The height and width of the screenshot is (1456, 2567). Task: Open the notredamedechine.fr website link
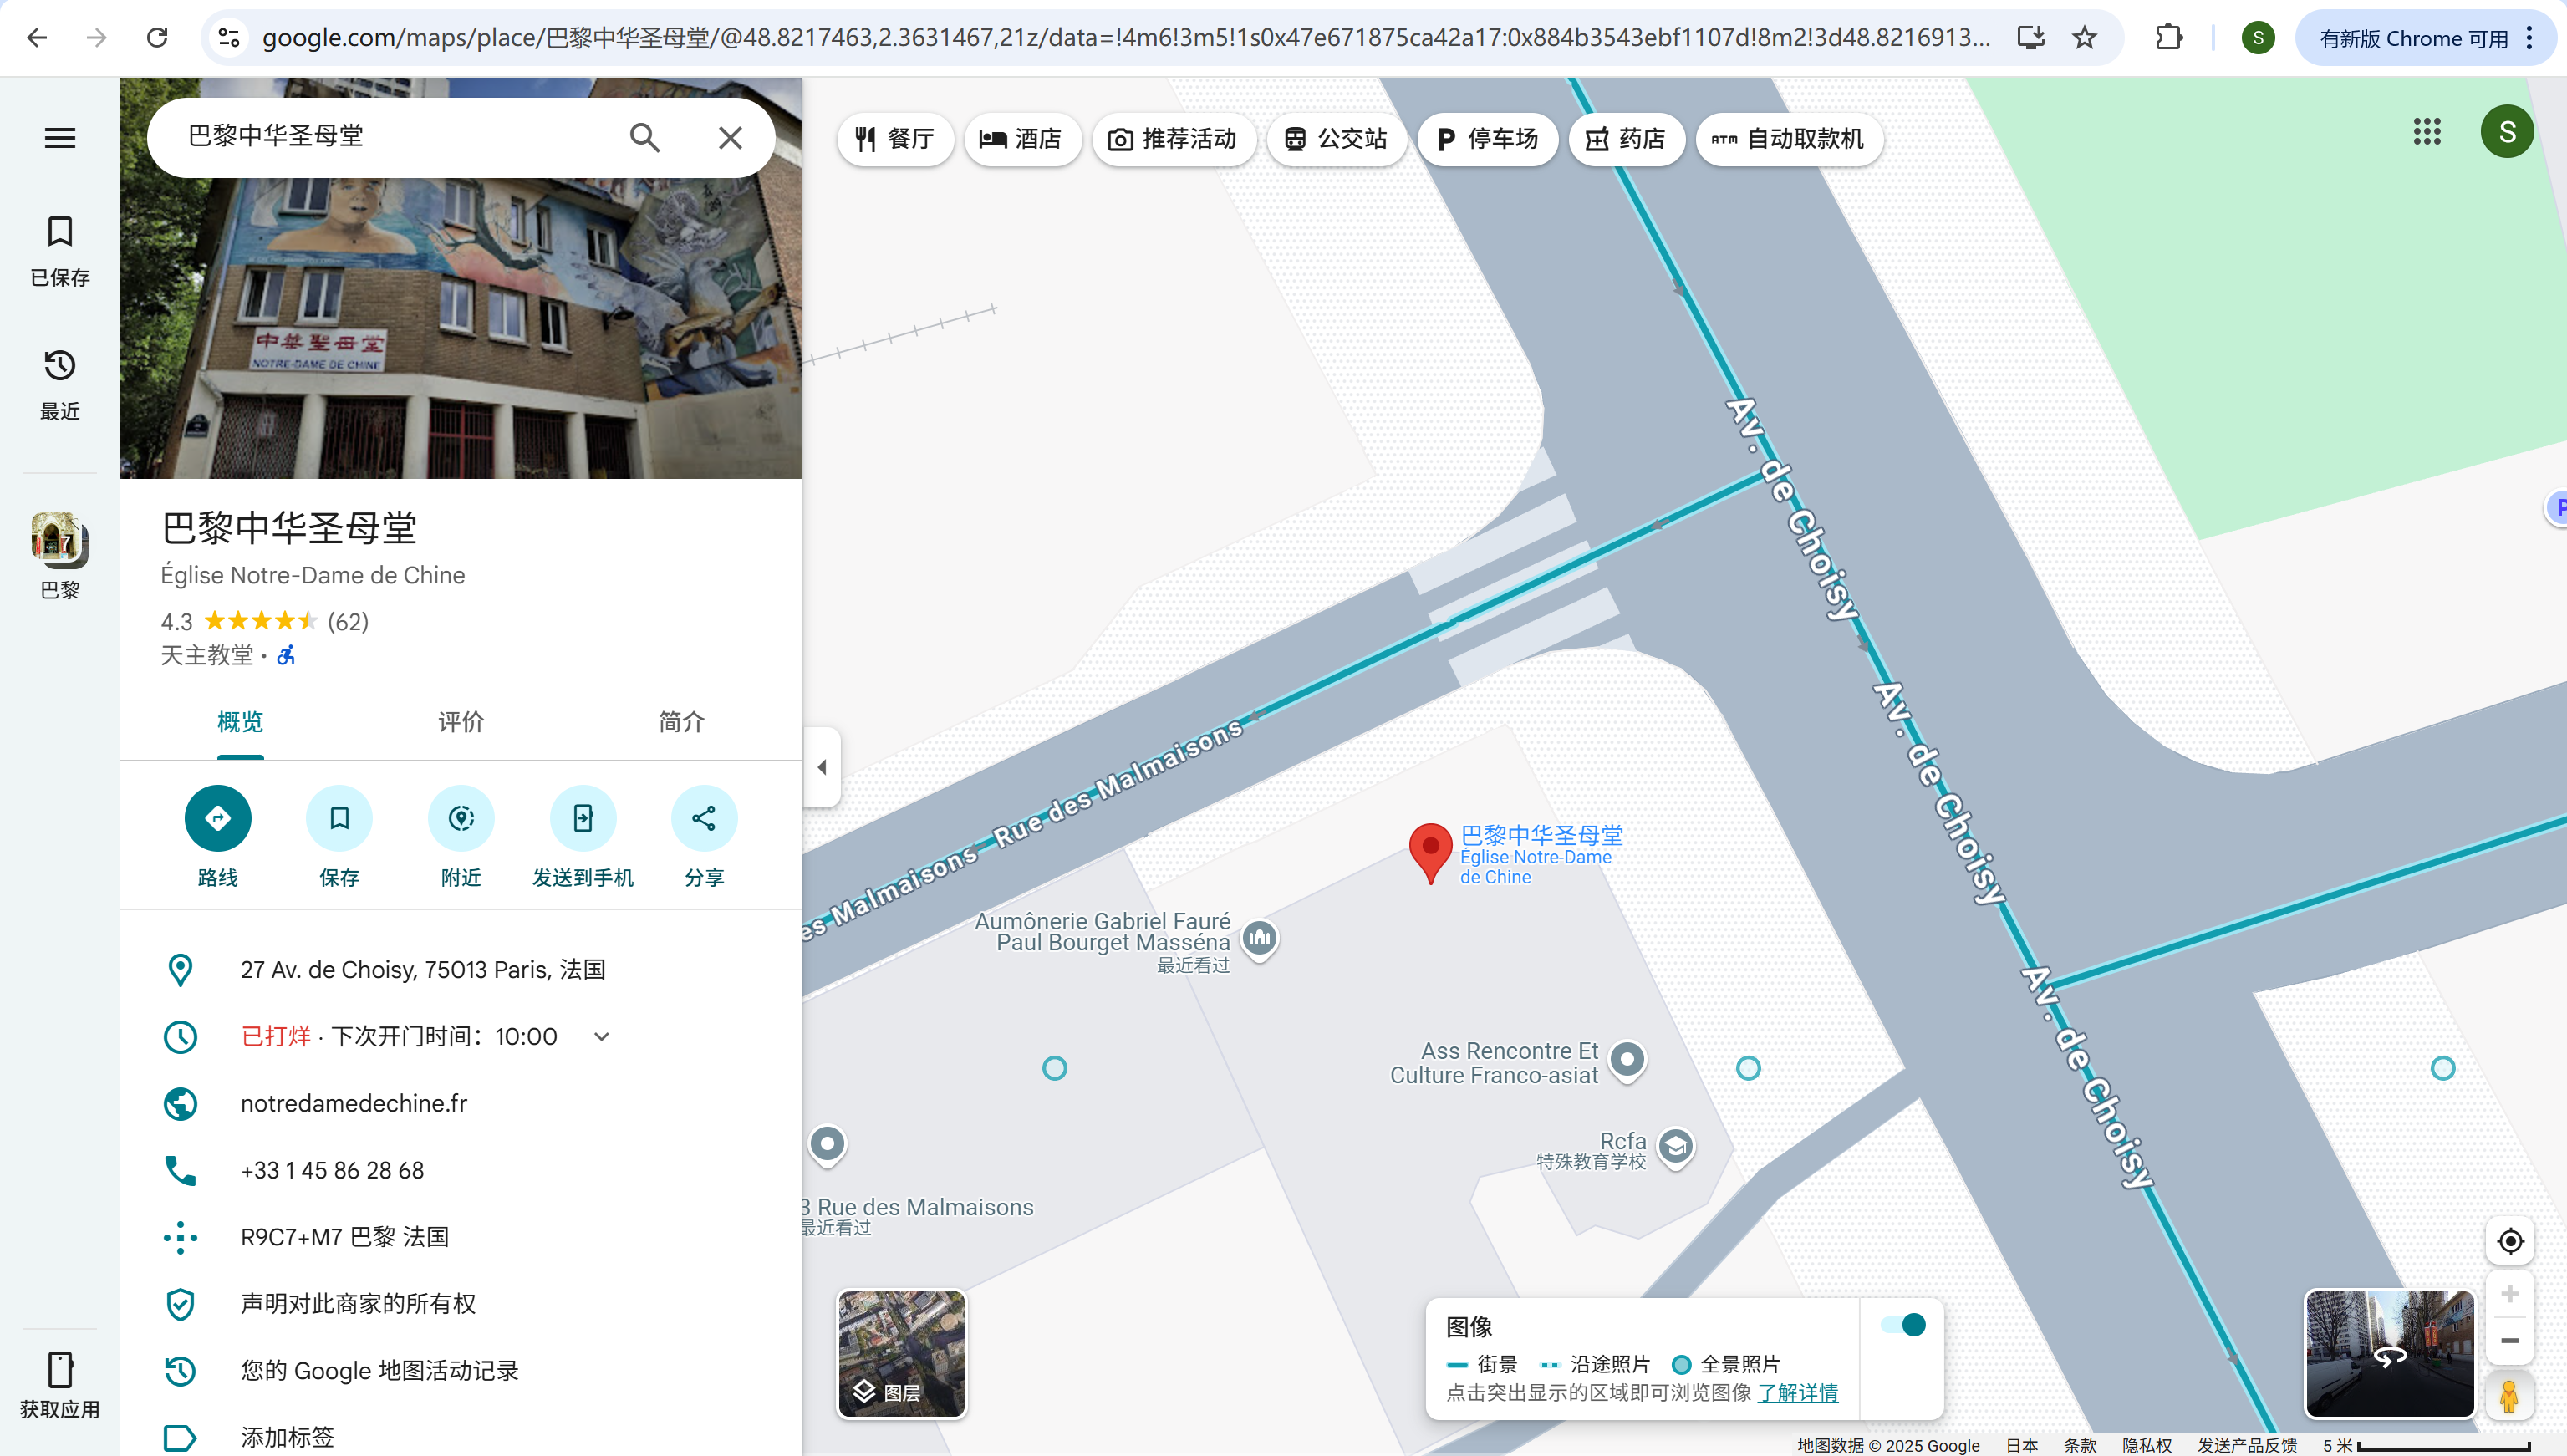[x=354, y=1103]
